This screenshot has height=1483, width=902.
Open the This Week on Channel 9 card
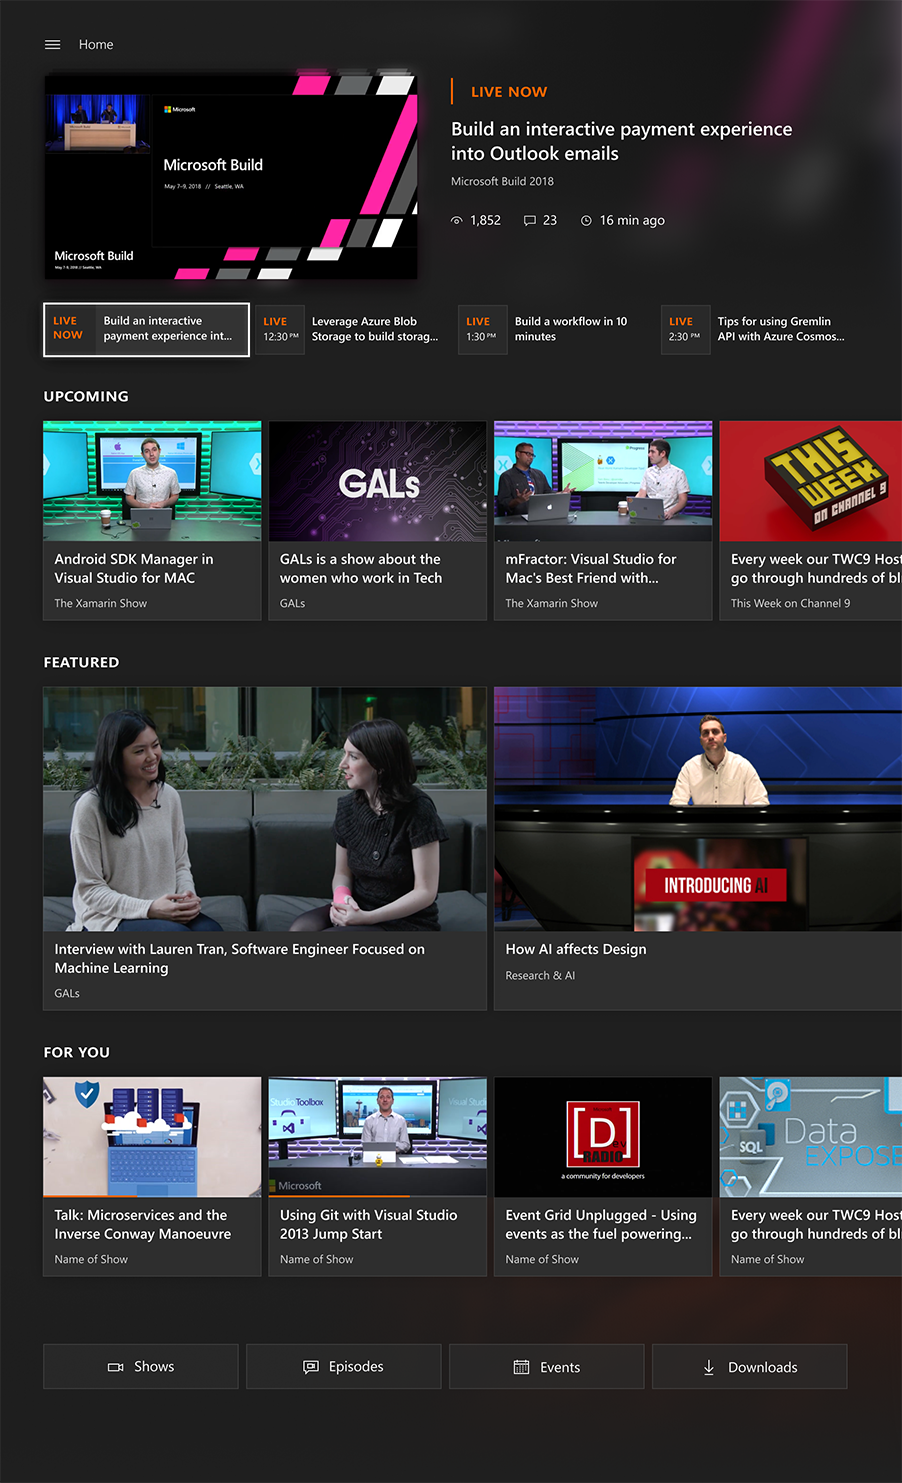811,520
